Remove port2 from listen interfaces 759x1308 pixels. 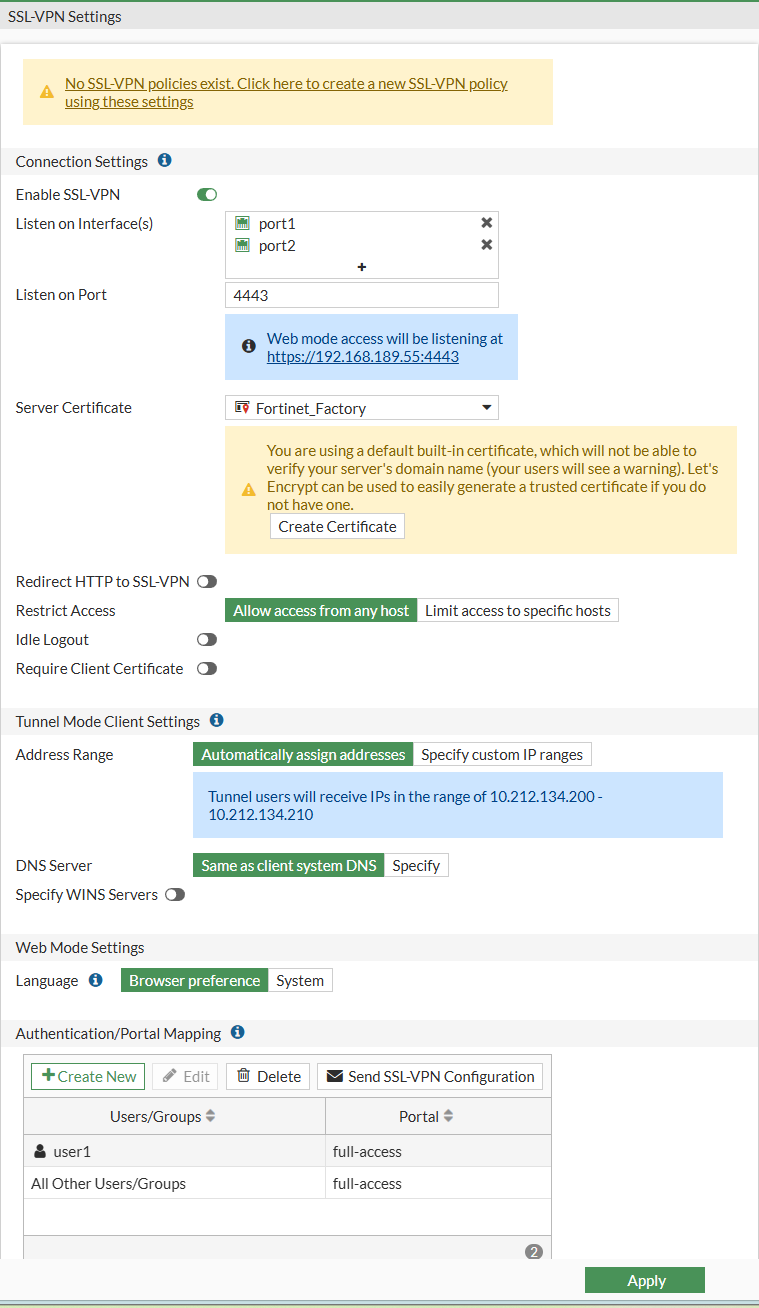click(x=487, y=245)
